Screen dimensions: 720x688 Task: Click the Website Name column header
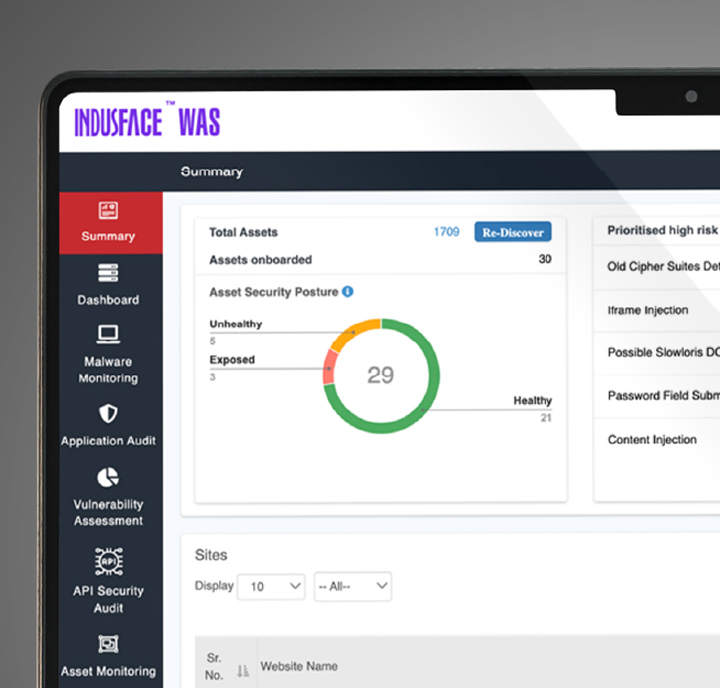tap(299, 666)
